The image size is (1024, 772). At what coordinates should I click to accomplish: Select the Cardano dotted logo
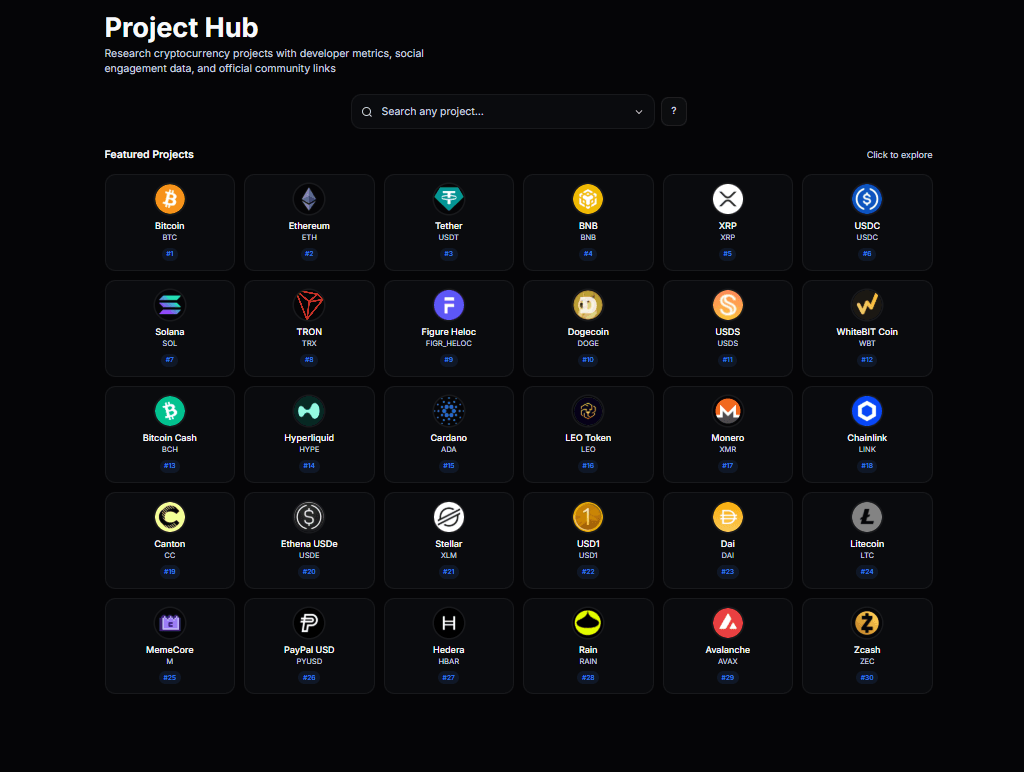pos(449,411)
